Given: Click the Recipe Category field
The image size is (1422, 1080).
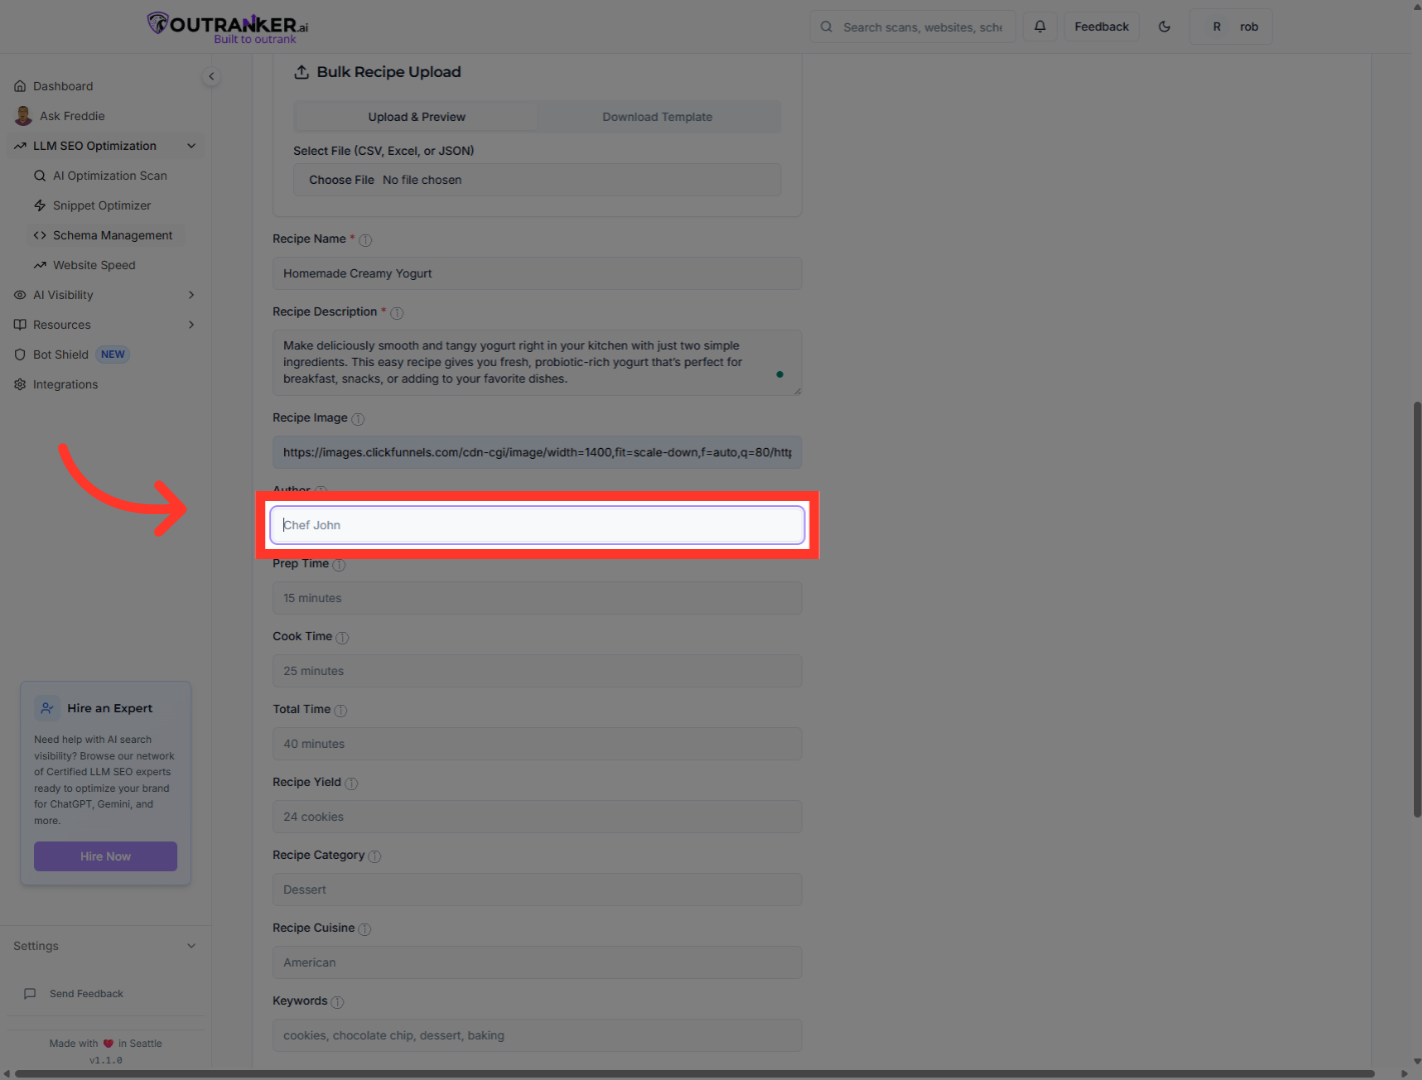Looking at the screenshot, I should click(537, 890).
